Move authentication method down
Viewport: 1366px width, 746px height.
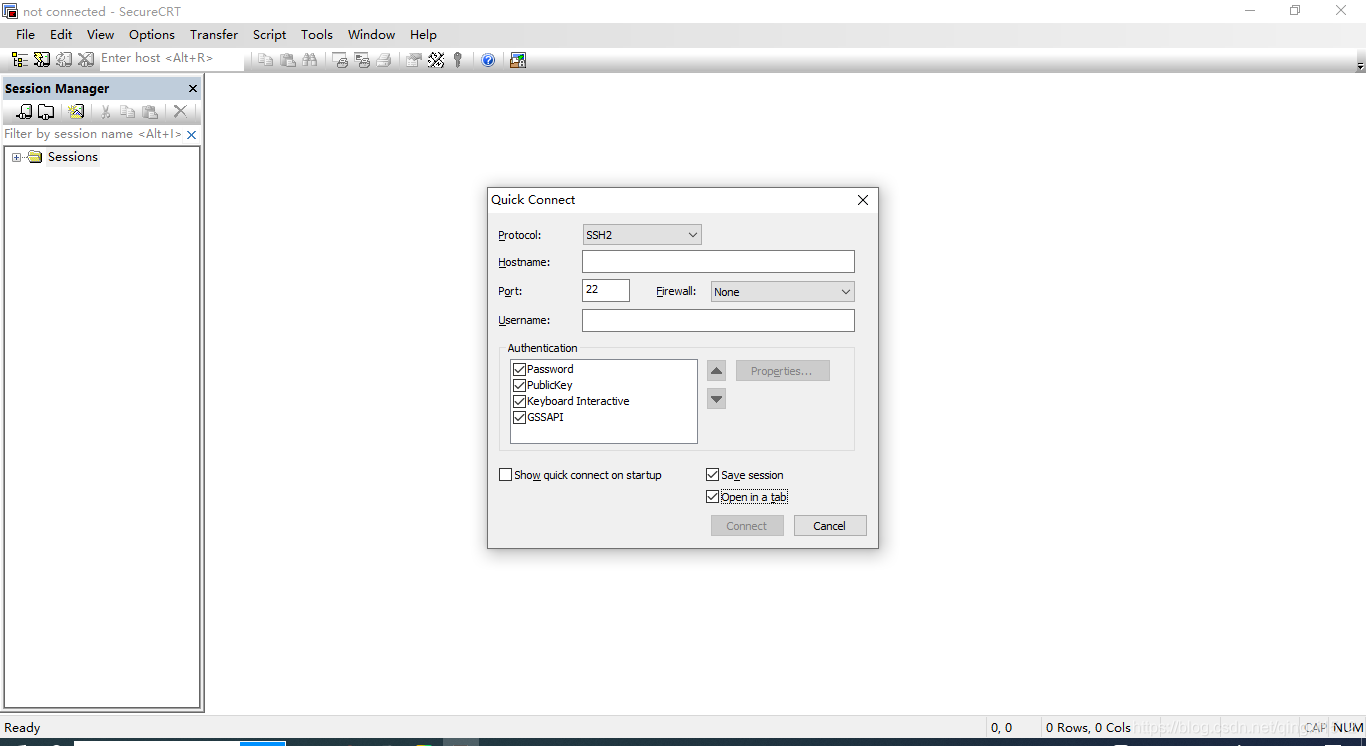click(716, 399)
